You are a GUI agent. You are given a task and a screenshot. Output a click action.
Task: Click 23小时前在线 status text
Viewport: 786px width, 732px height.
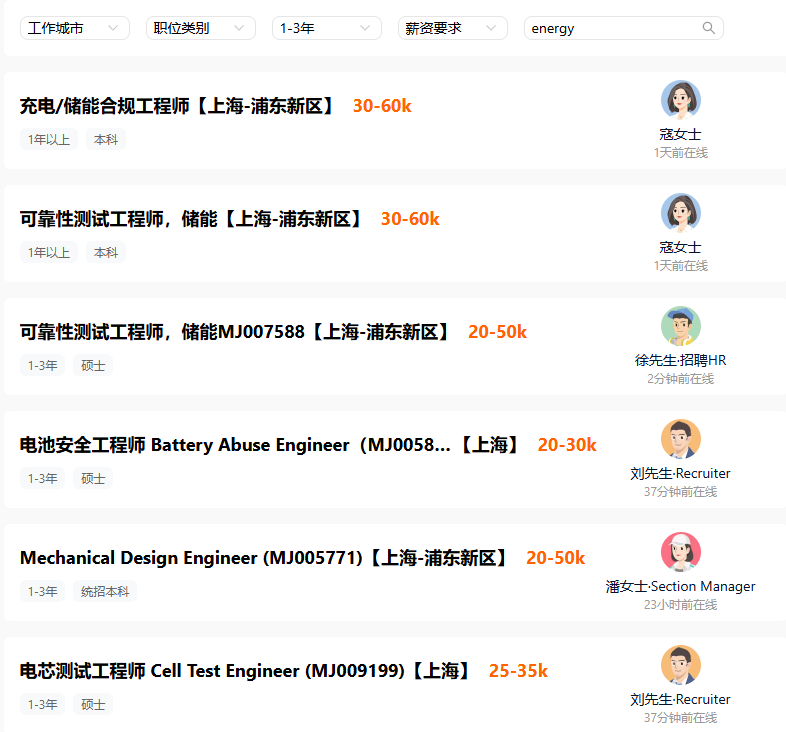tap(680, 605)
